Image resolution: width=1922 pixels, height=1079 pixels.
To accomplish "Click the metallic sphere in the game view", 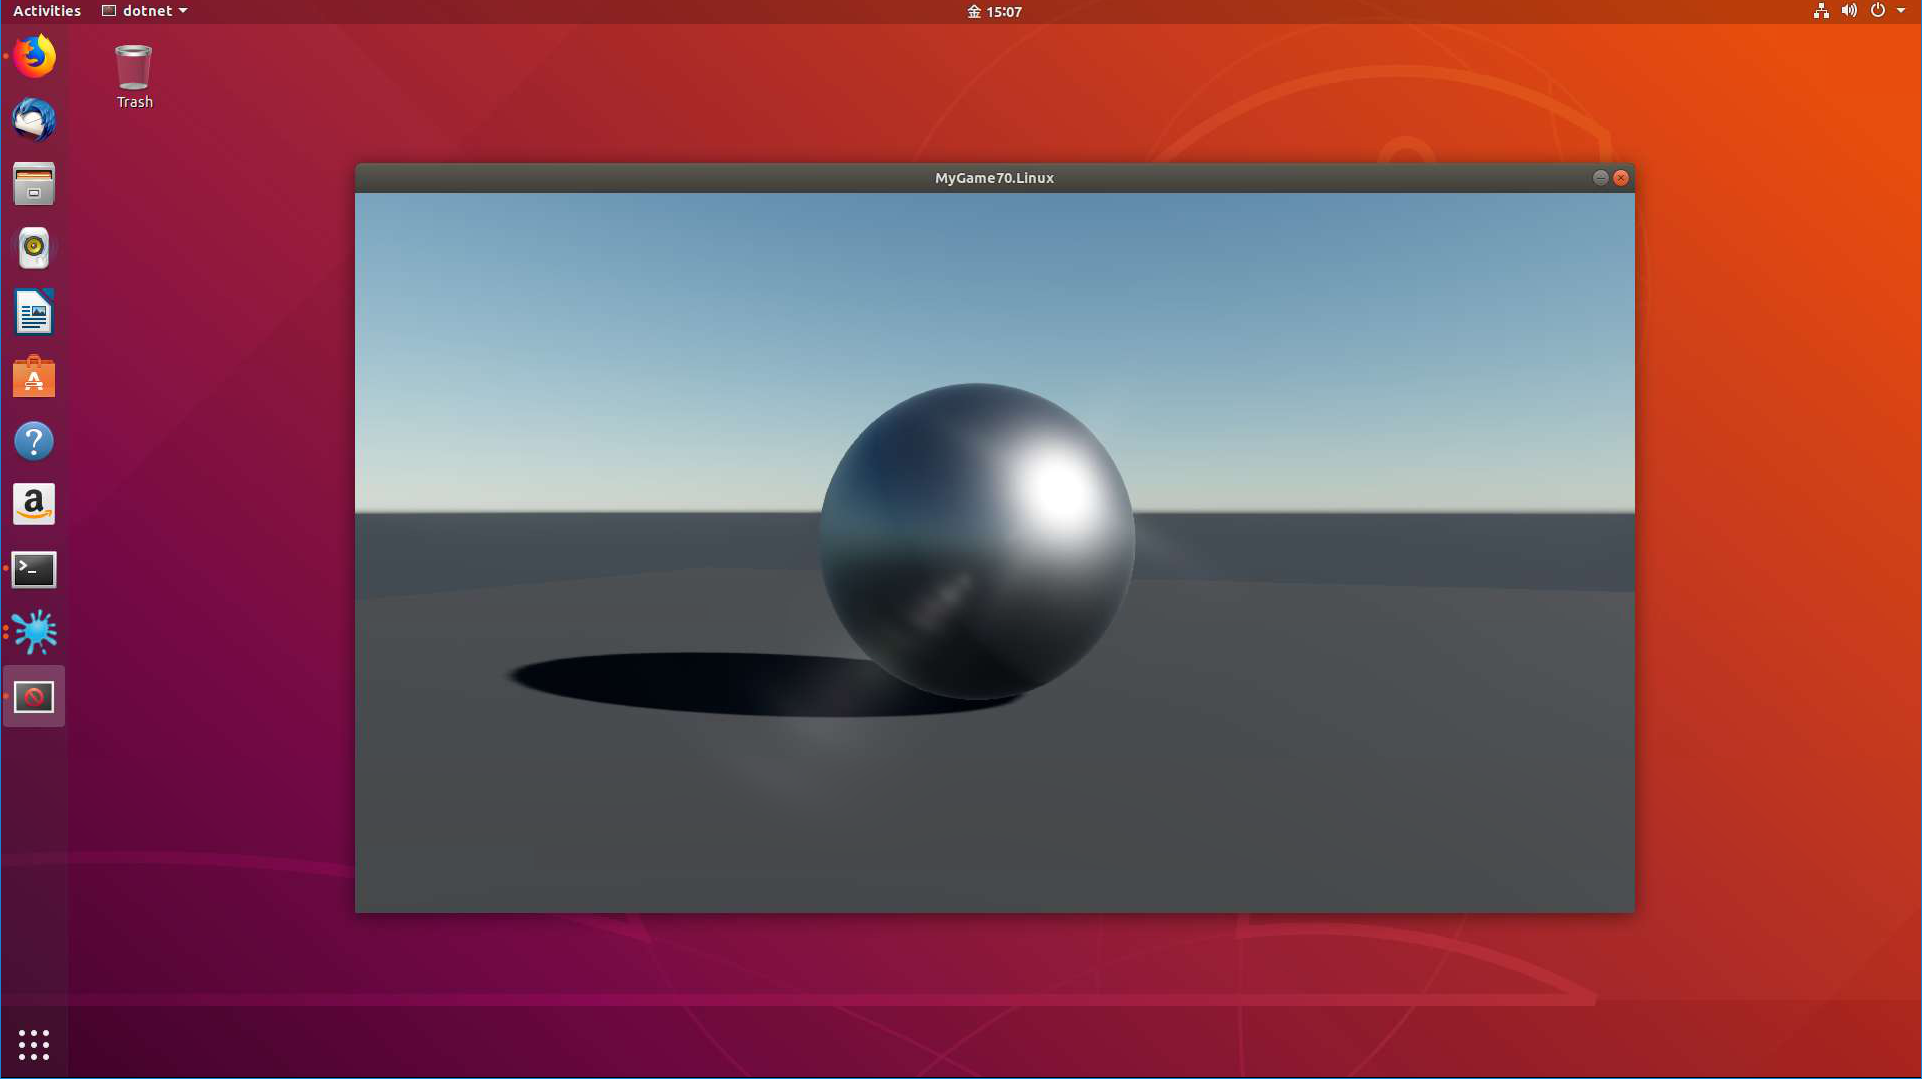I will (977, 541).
